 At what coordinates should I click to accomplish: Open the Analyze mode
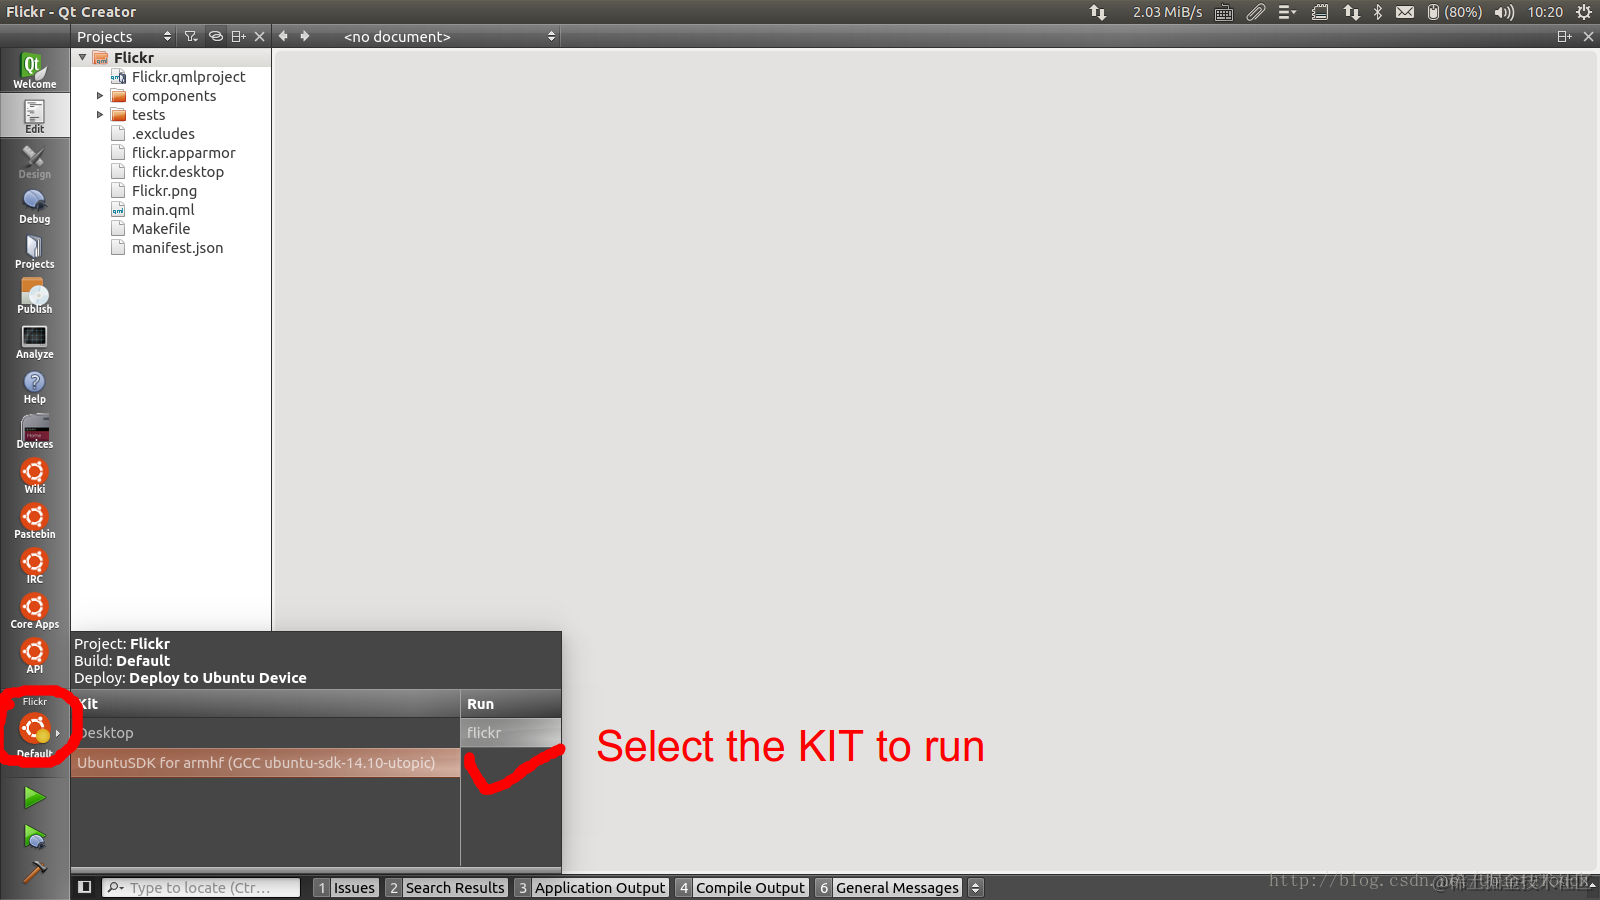coord(34,341)
